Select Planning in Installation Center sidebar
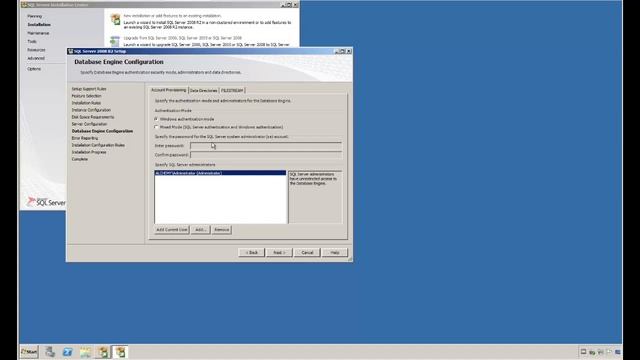 click(x=35, y=16)
